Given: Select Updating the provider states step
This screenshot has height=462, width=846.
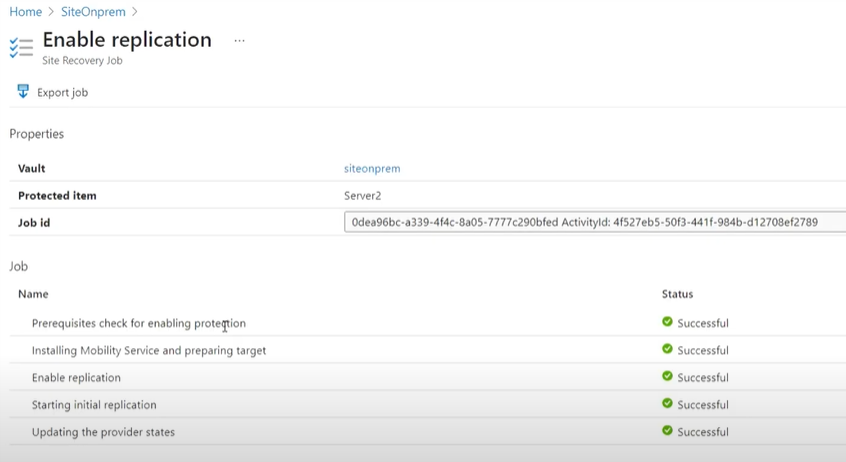Looking at the screenshot, I should pyautogui.click(x=103, y=432).
